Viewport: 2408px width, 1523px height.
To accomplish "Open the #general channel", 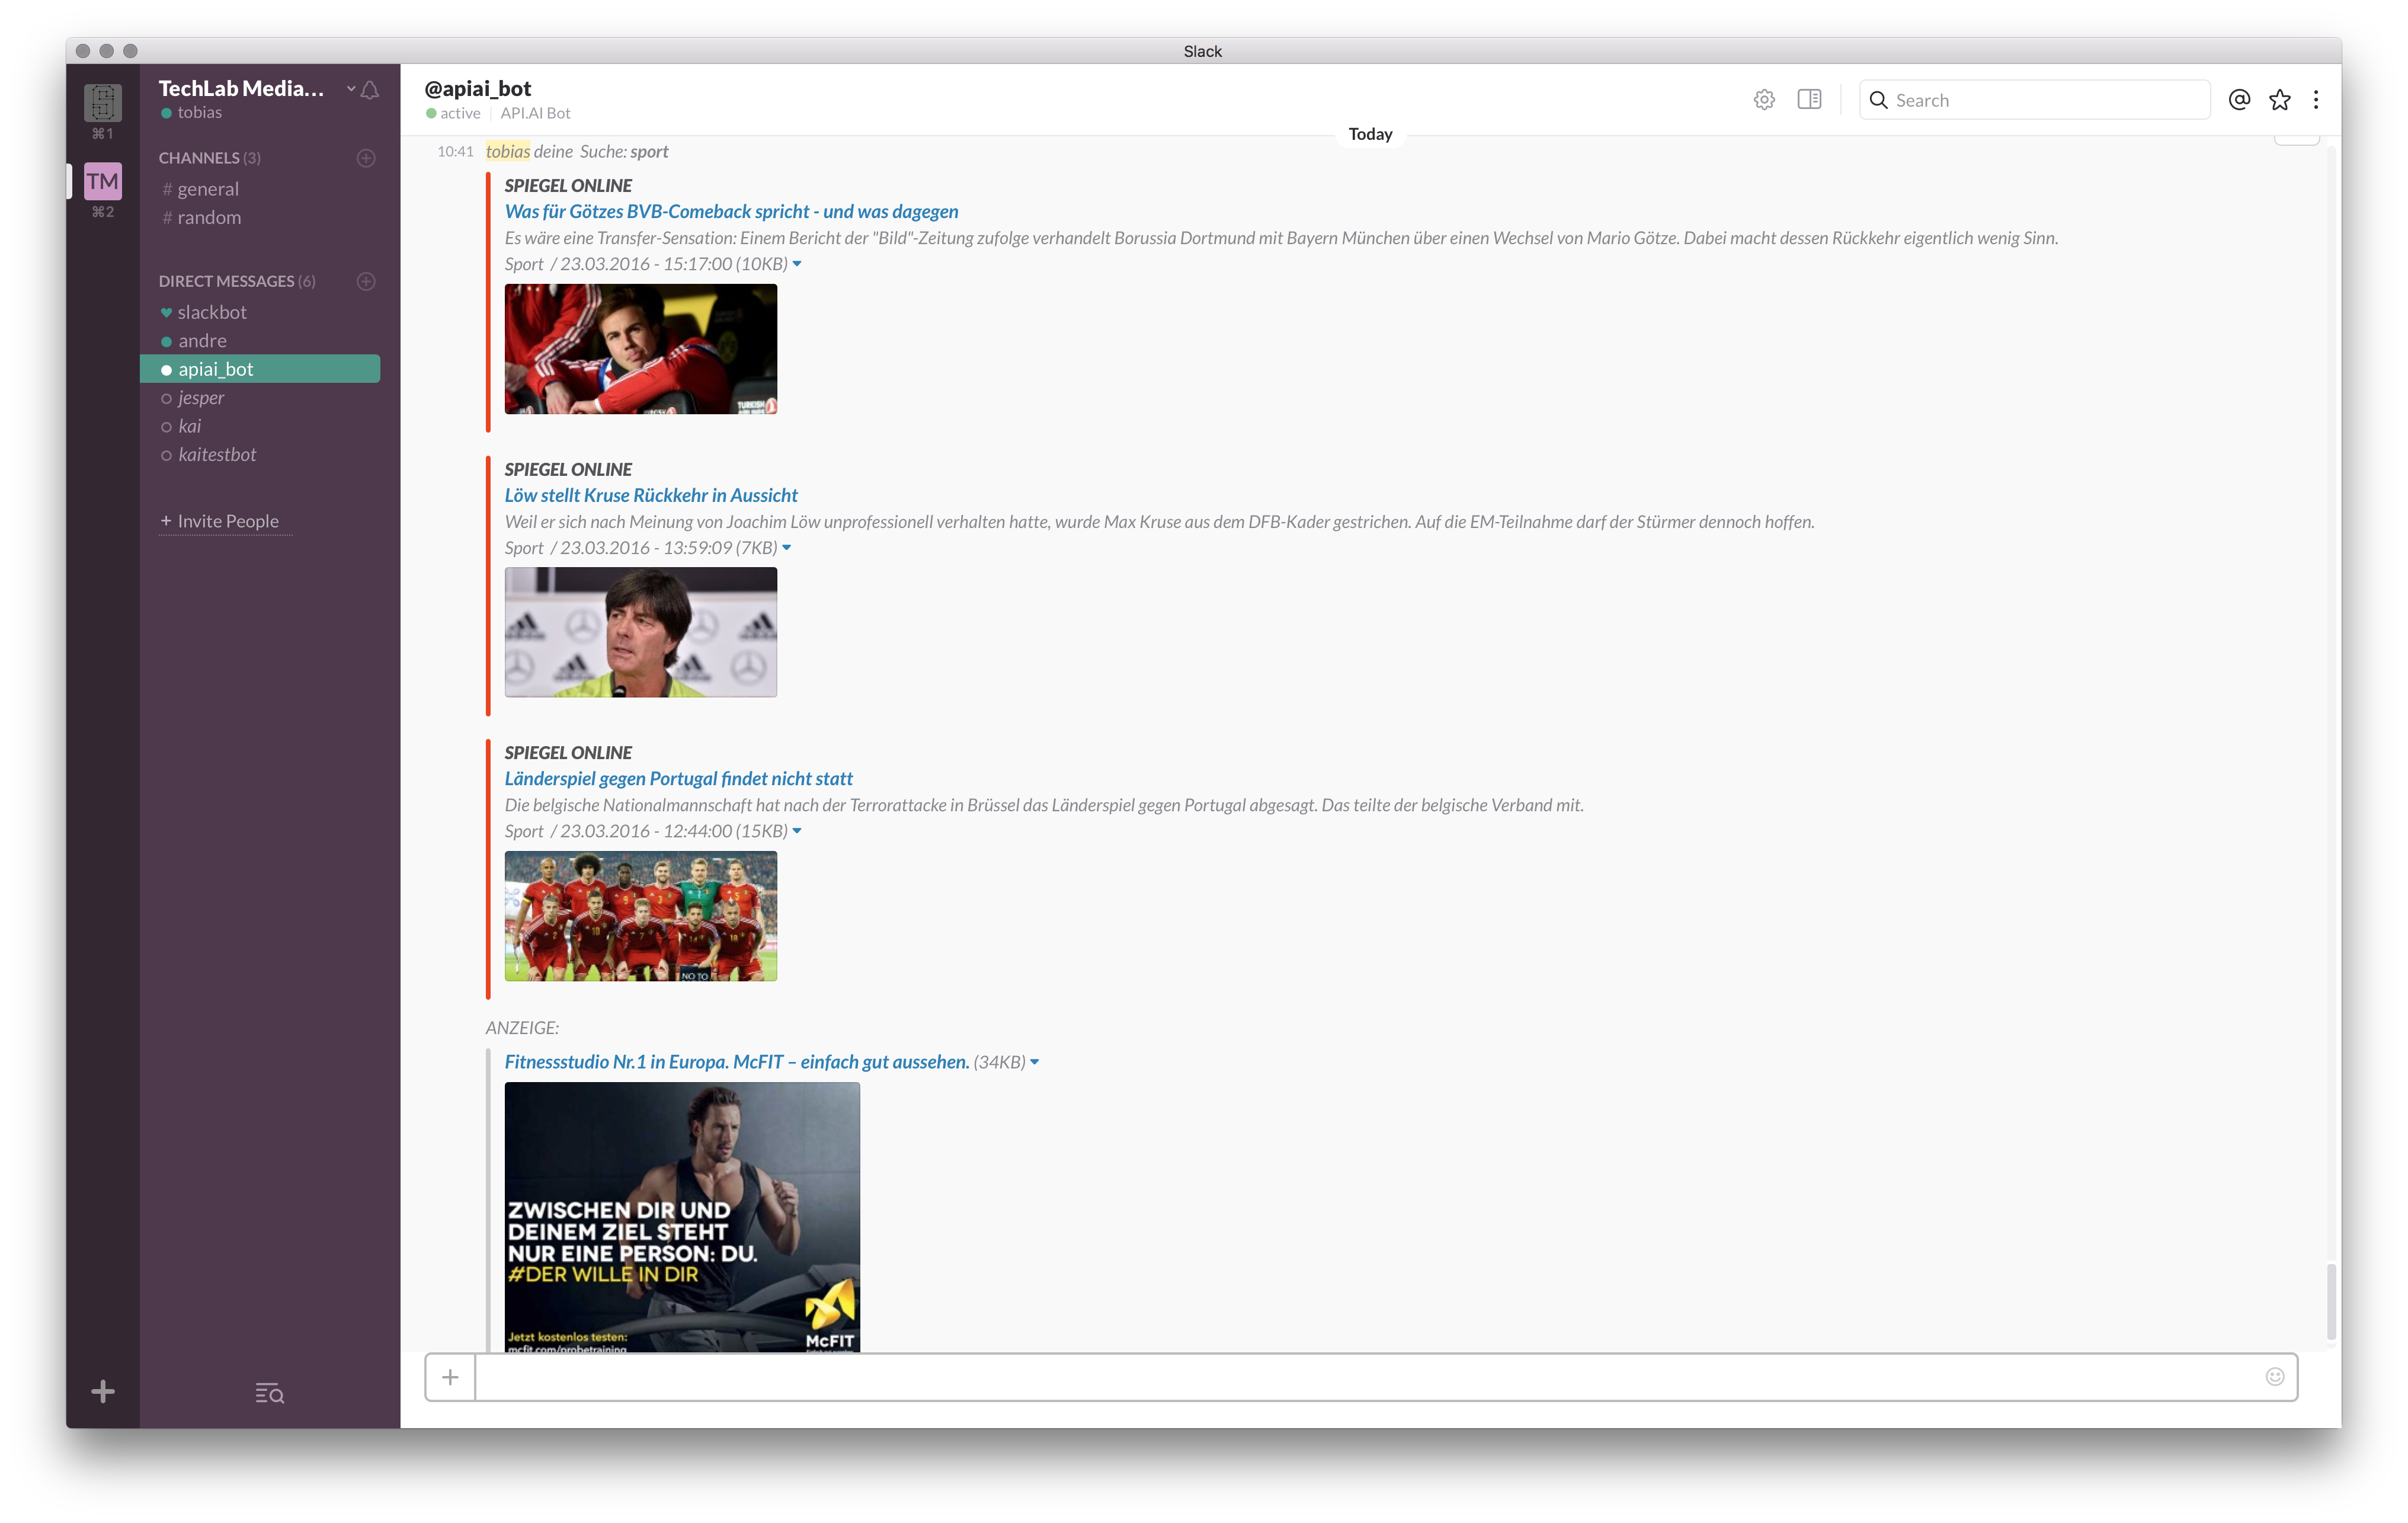I will pos(208,189).
